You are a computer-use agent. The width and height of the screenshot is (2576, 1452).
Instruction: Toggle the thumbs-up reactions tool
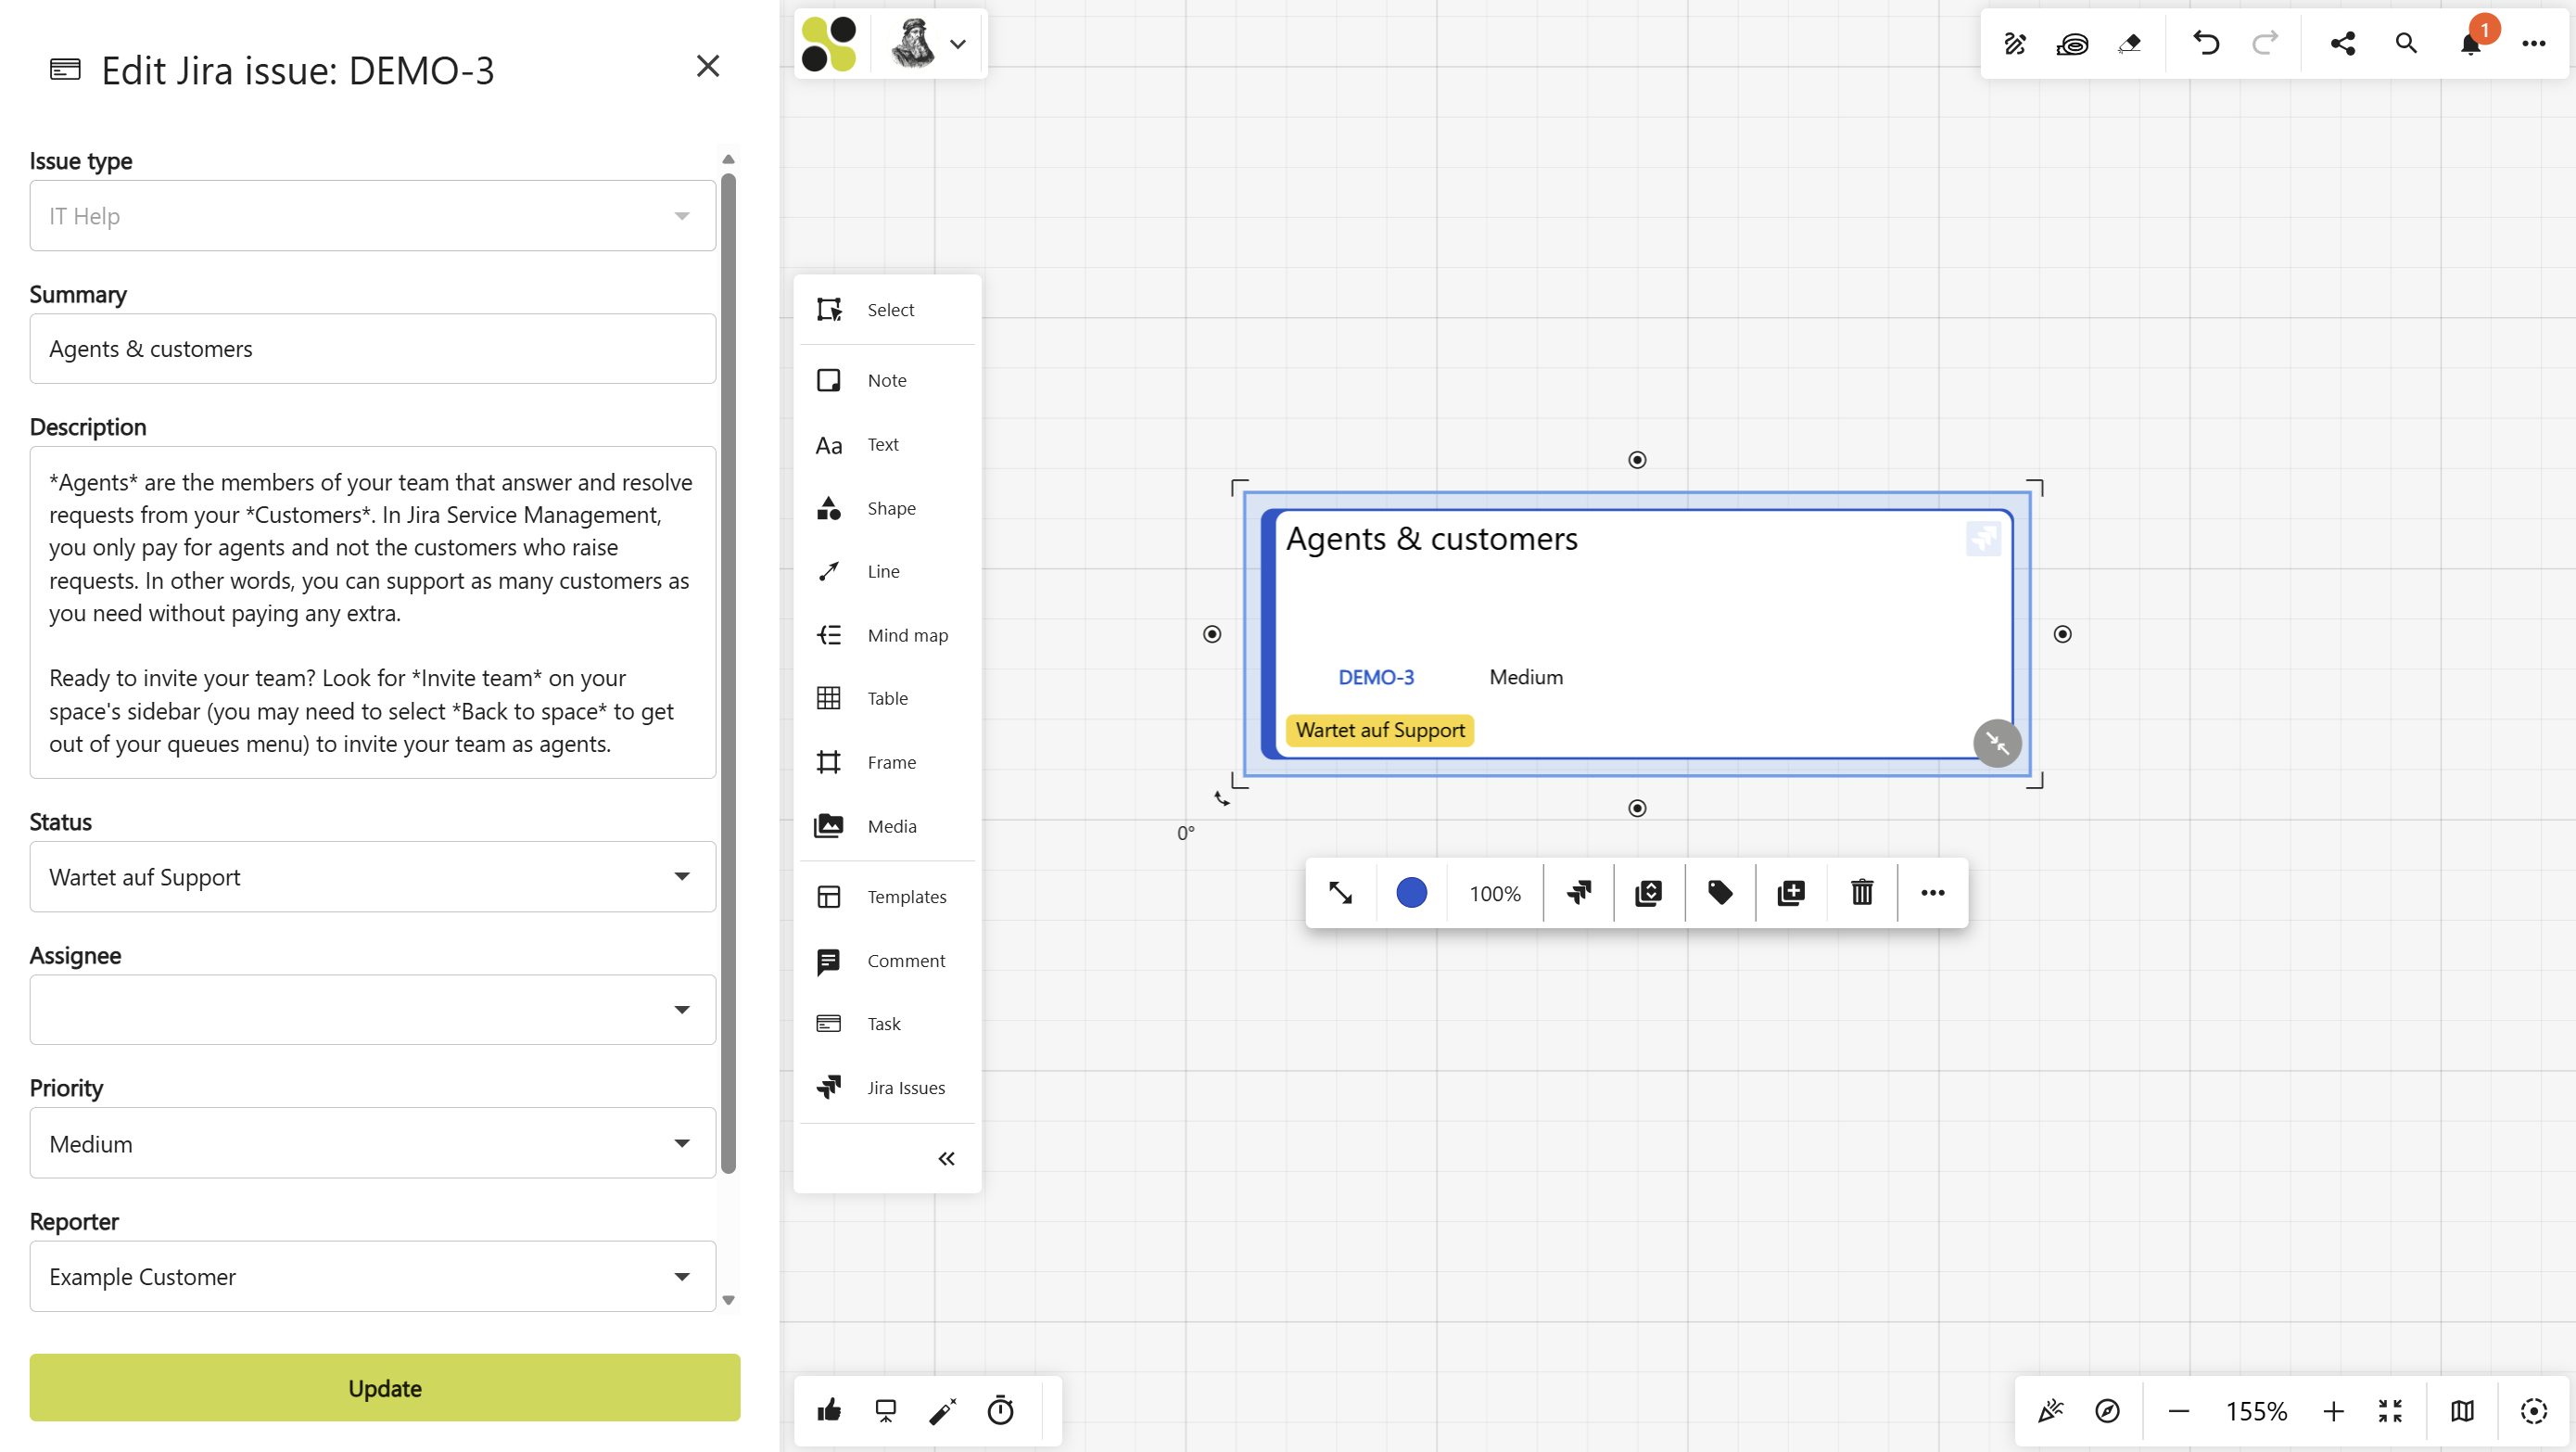point(828,1410)
